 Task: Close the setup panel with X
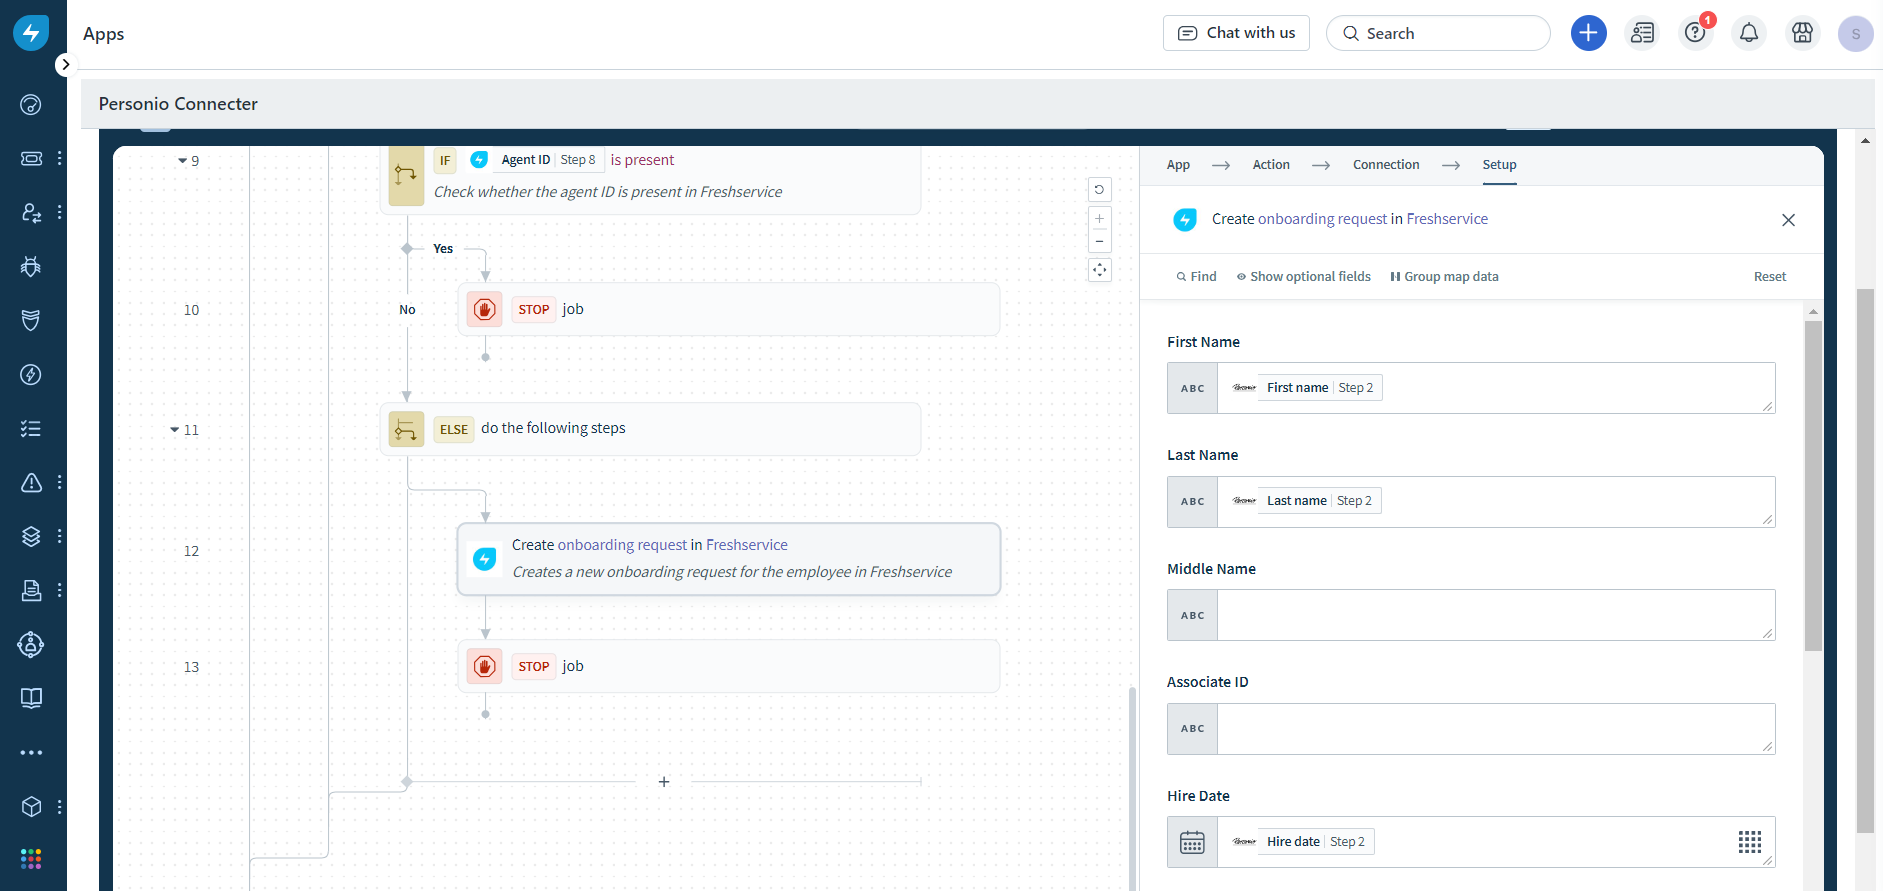[1789, 220]
